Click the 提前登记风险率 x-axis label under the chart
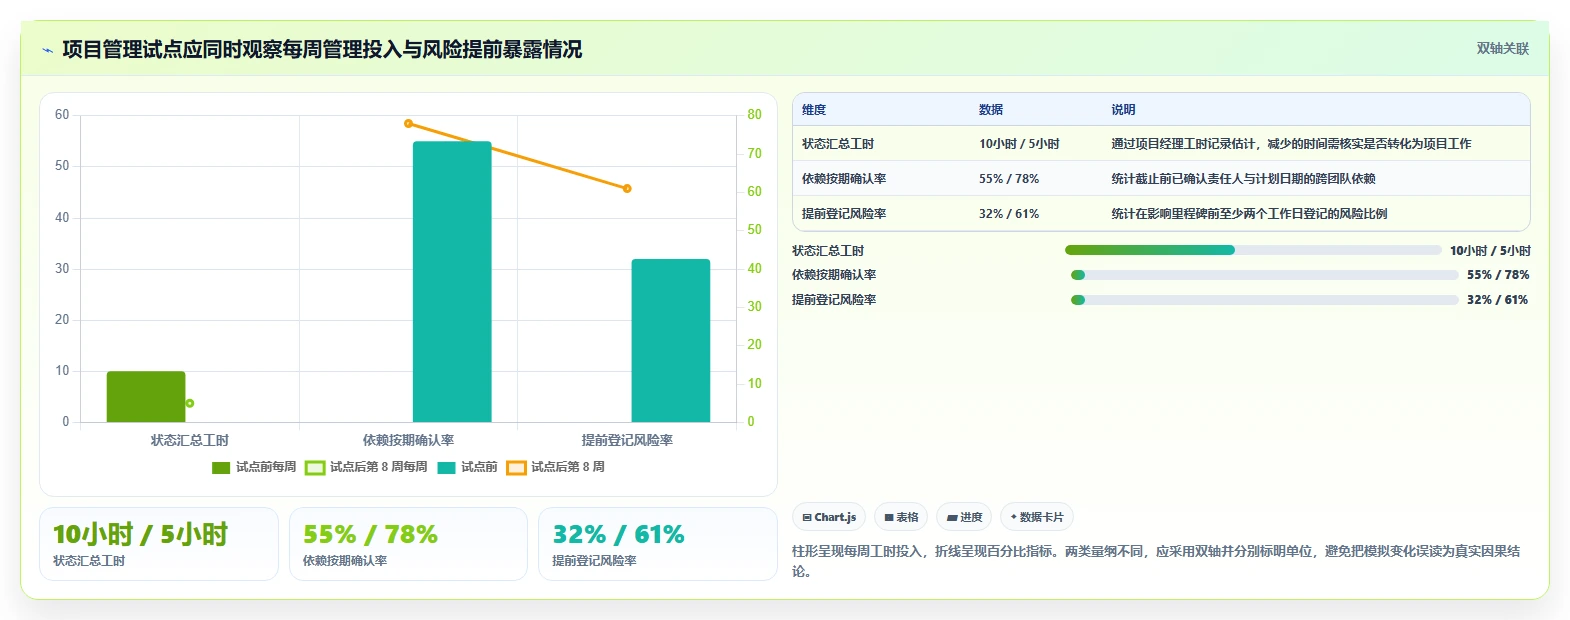 click(x=627, y=440)
